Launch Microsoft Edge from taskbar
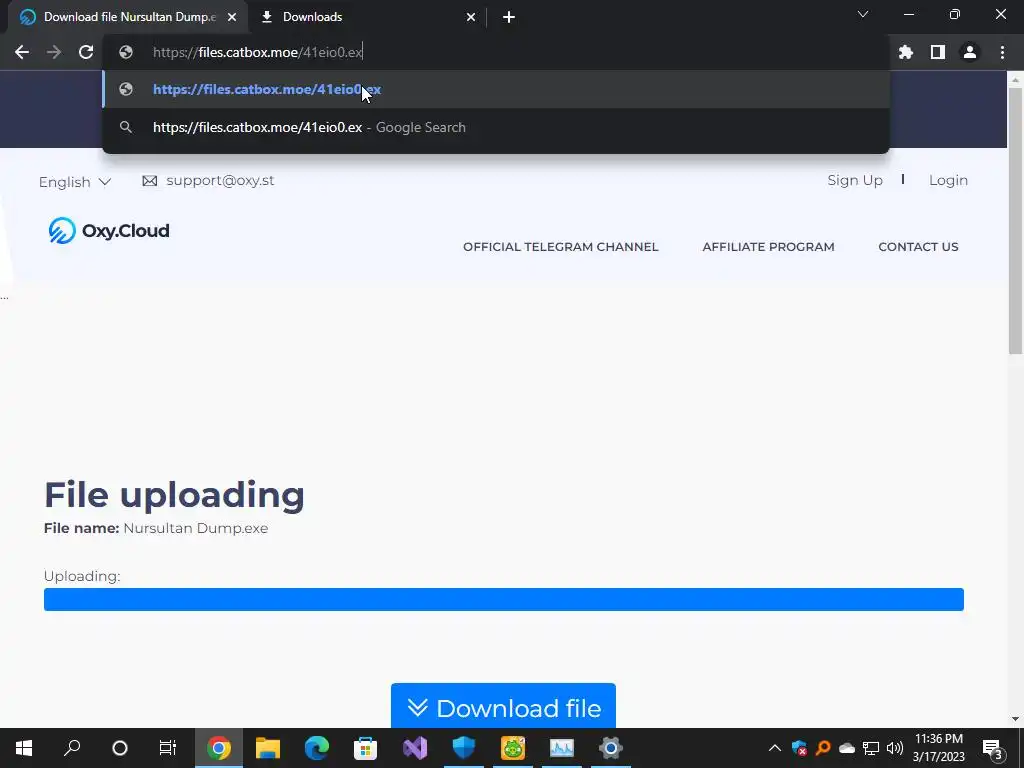Screen dimensions: 1024x768 [x=317, y=748]
